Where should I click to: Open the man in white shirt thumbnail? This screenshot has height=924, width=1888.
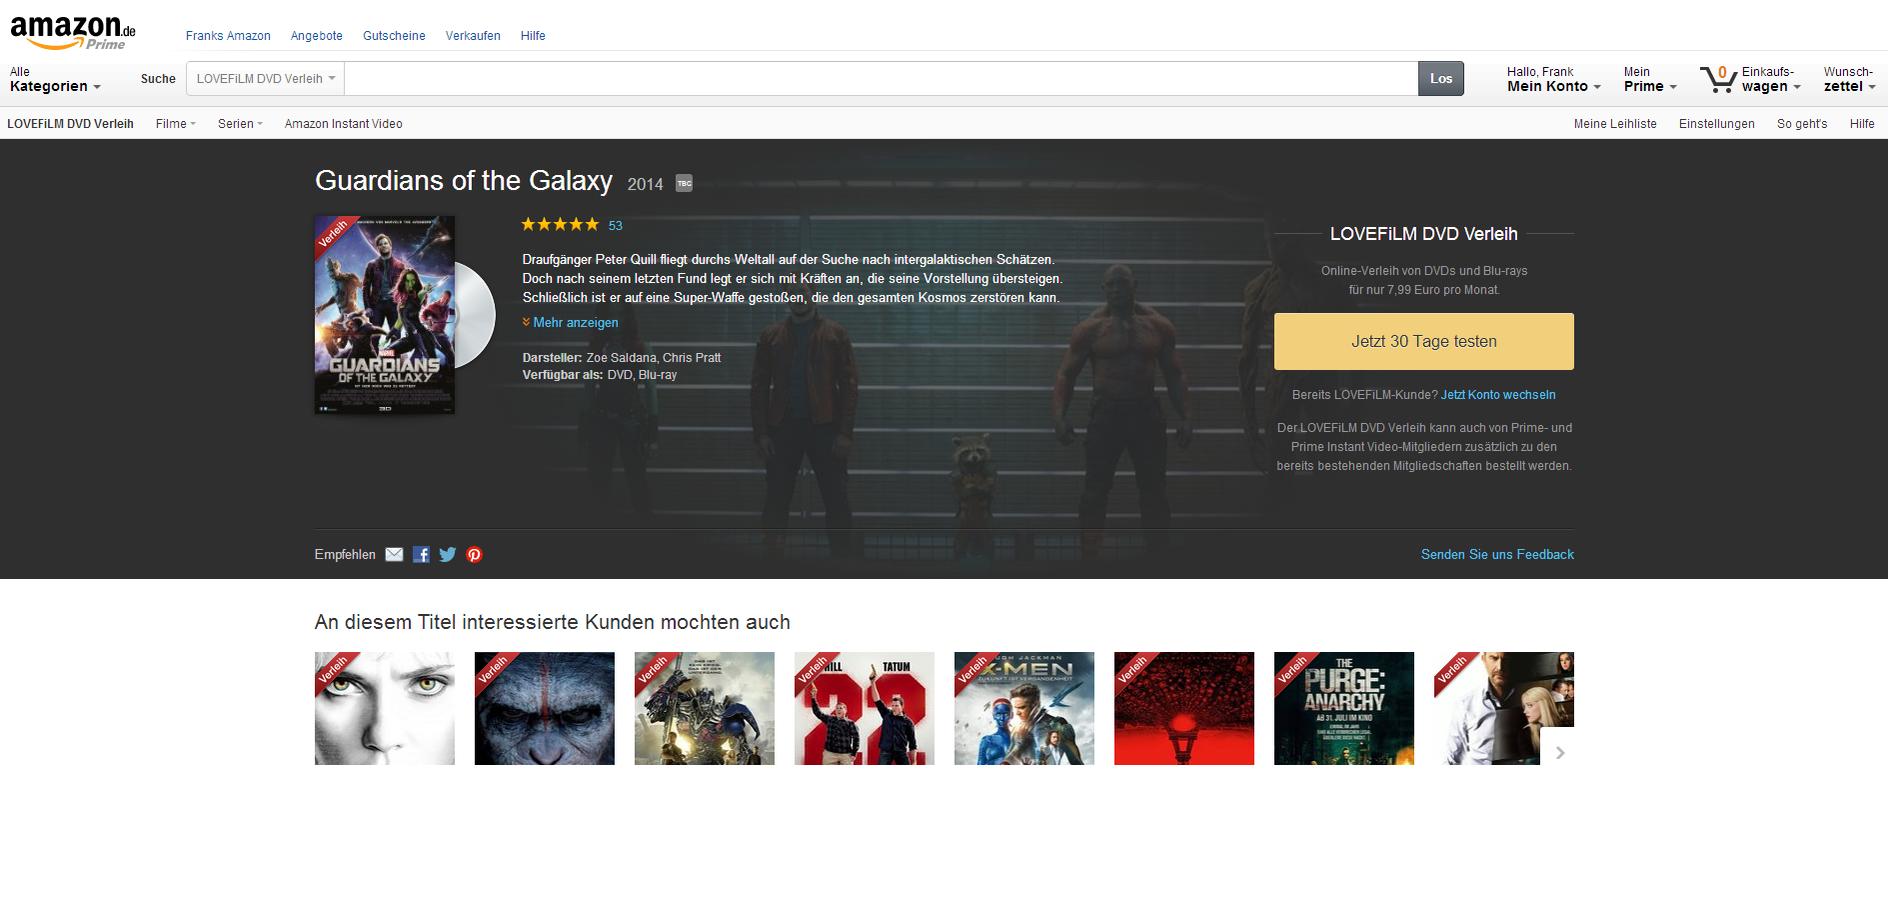click(x=1504, y=709)
